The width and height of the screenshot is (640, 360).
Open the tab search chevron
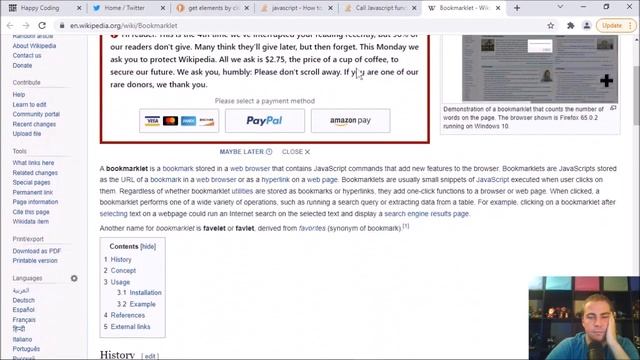click(x=560, y=7)
